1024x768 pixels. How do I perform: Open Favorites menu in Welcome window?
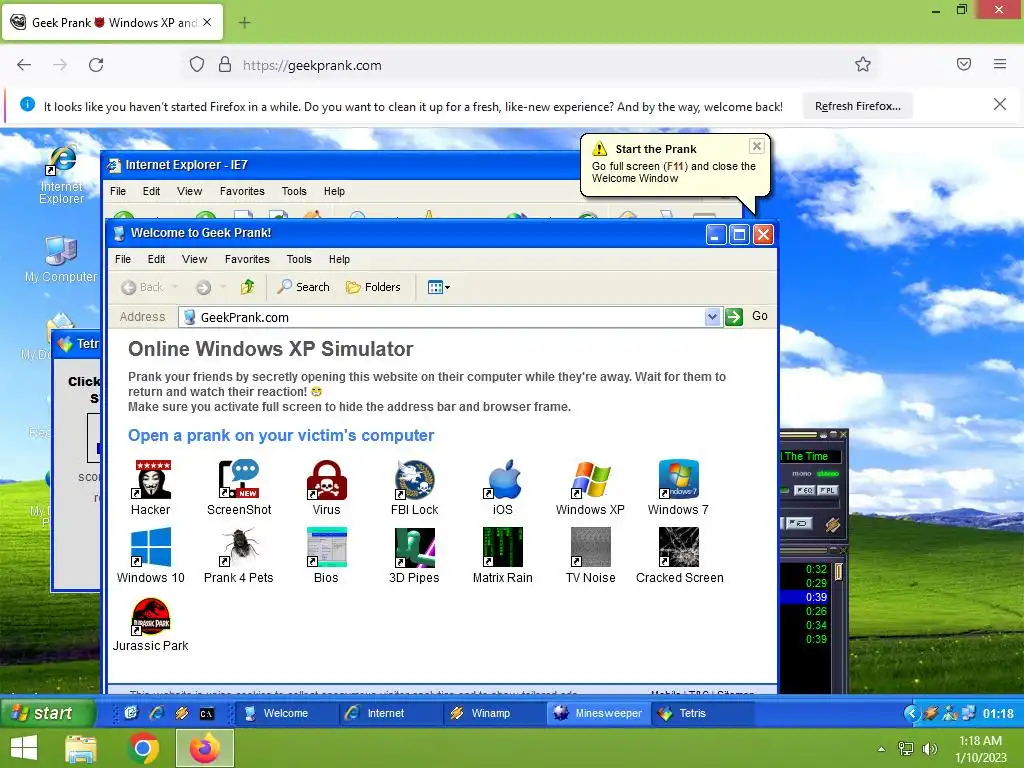click(247, 259)
